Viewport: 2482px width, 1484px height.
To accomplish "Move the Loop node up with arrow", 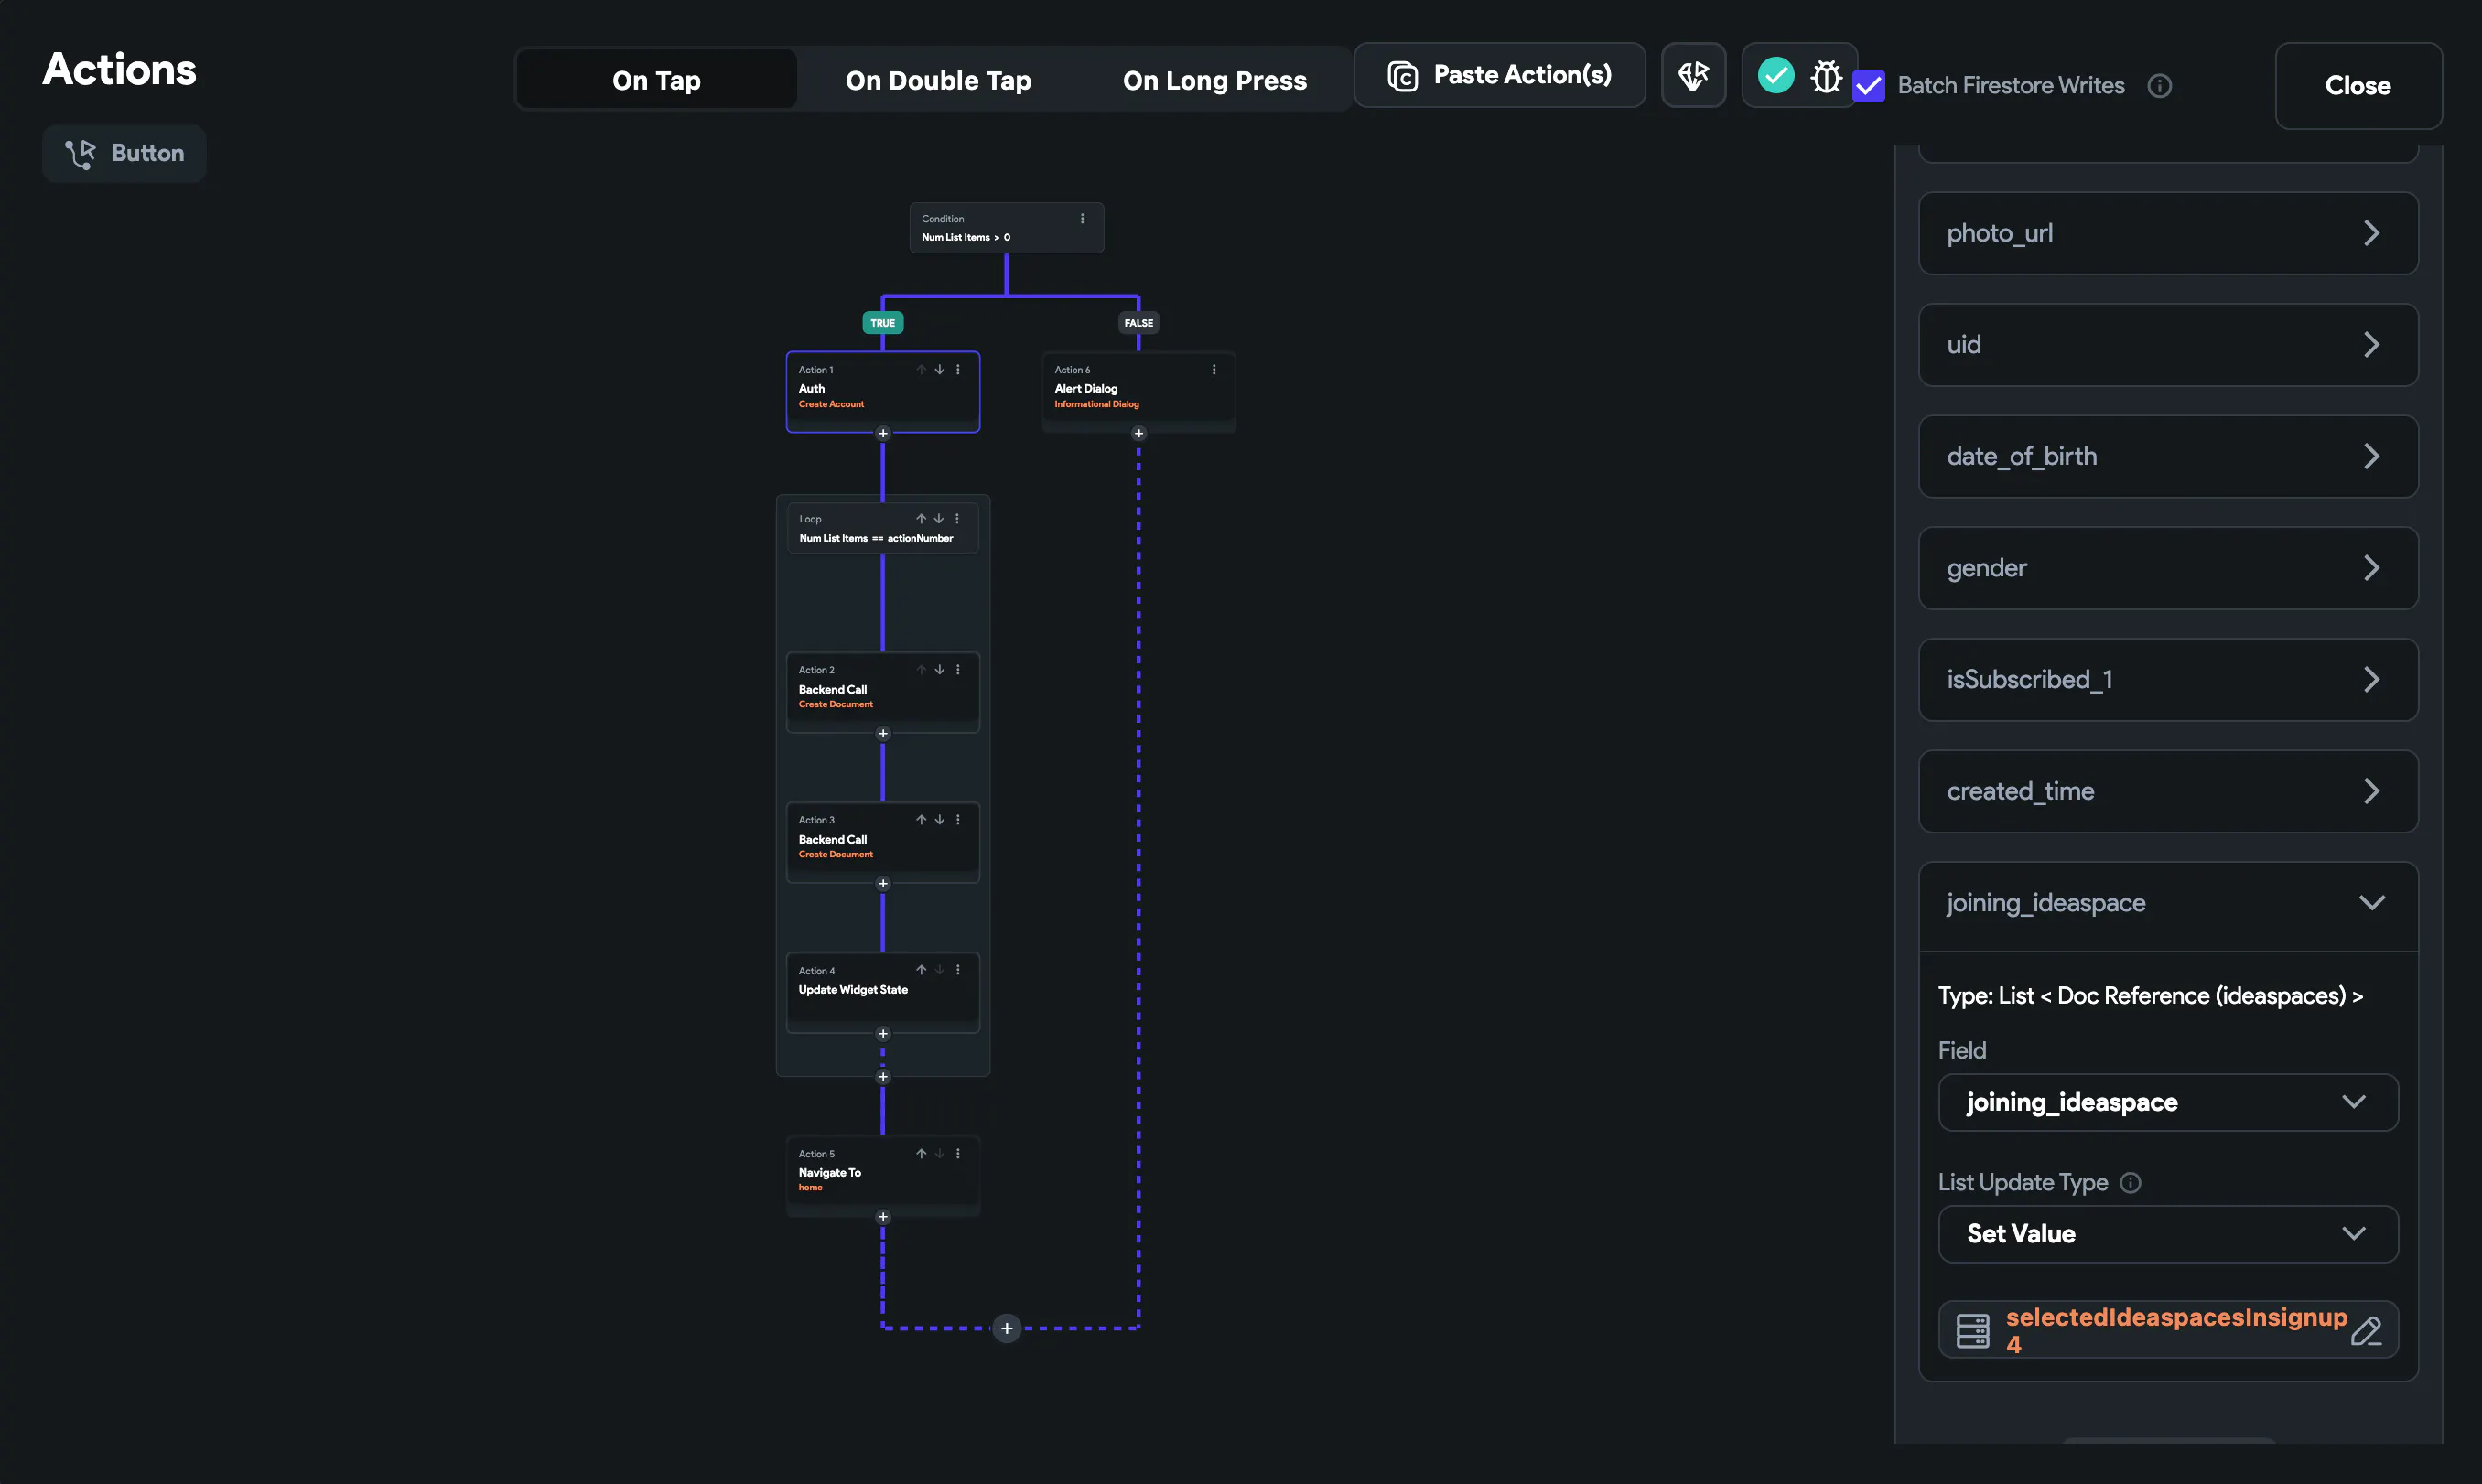I will 920,519.
